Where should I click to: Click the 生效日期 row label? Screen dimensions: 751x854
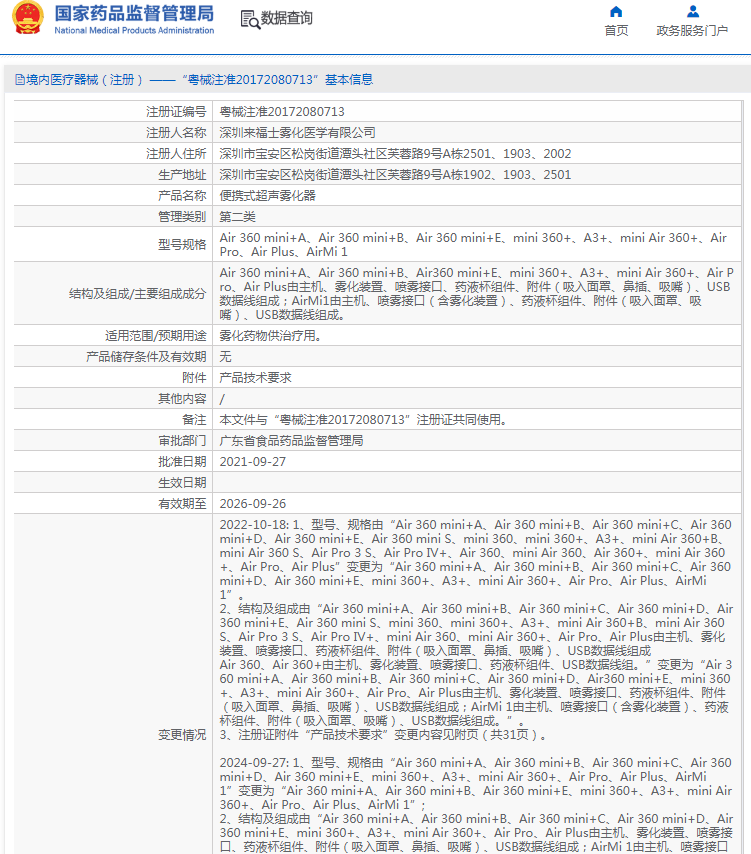pyautogui.click(x=182, y=483)
